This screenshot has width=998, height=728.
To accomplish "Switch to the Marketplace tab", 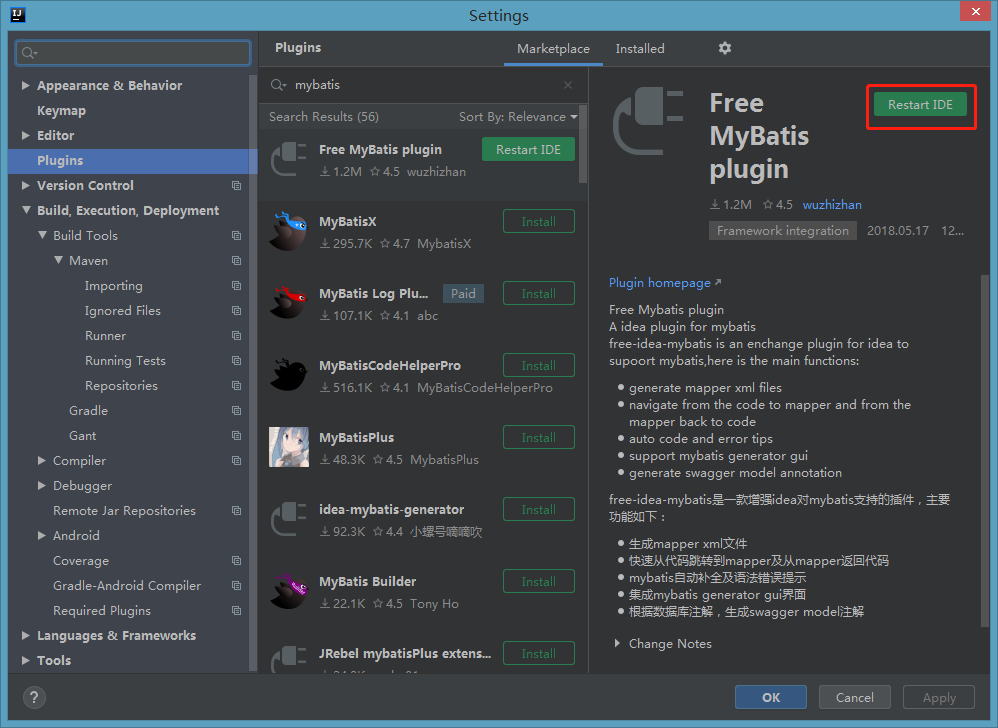I will pos(553,49).
